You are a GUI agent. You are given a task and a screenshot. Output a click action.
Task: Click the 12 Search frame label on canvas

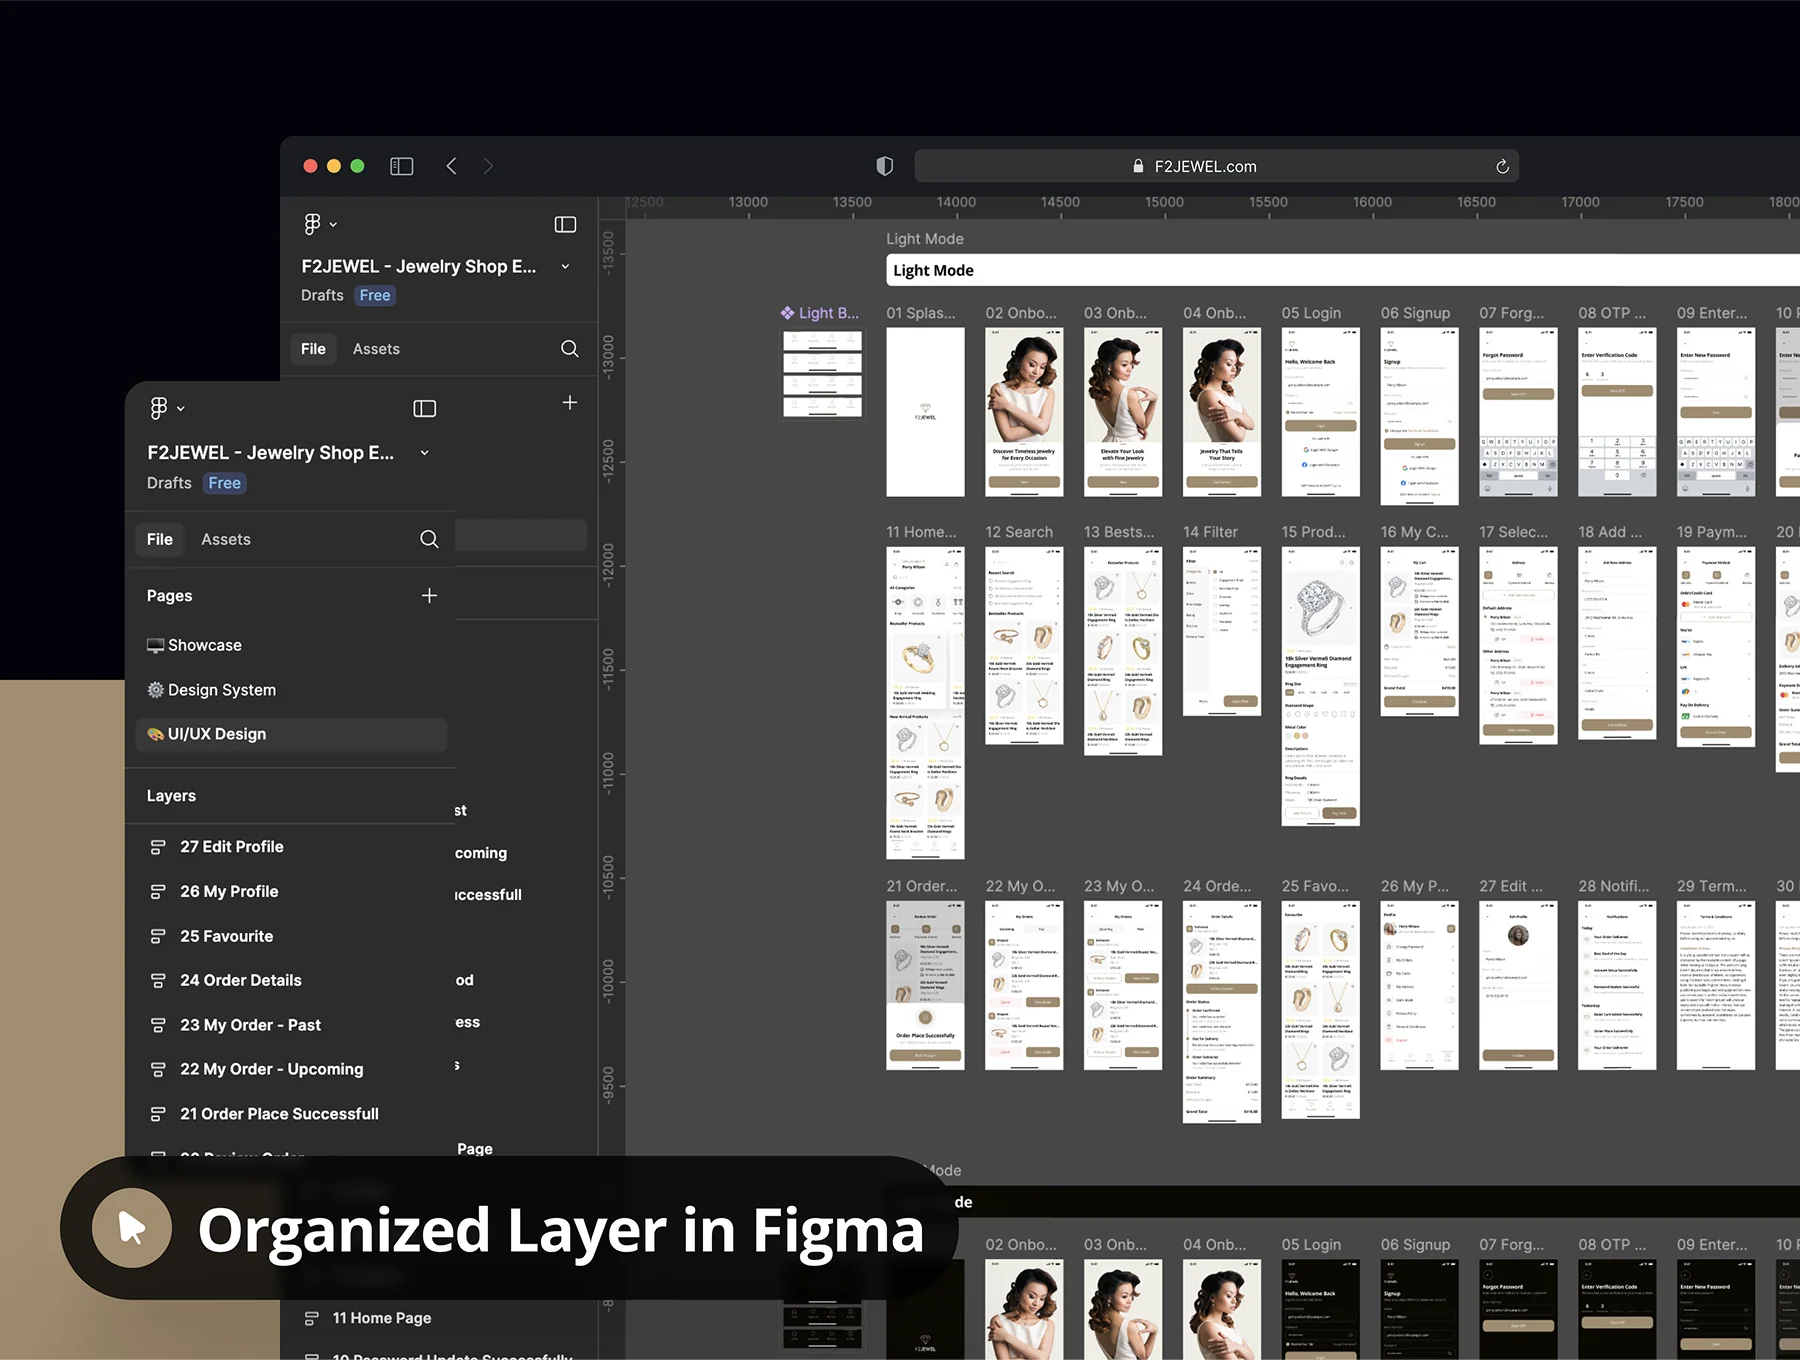[x=1019, y=532]
